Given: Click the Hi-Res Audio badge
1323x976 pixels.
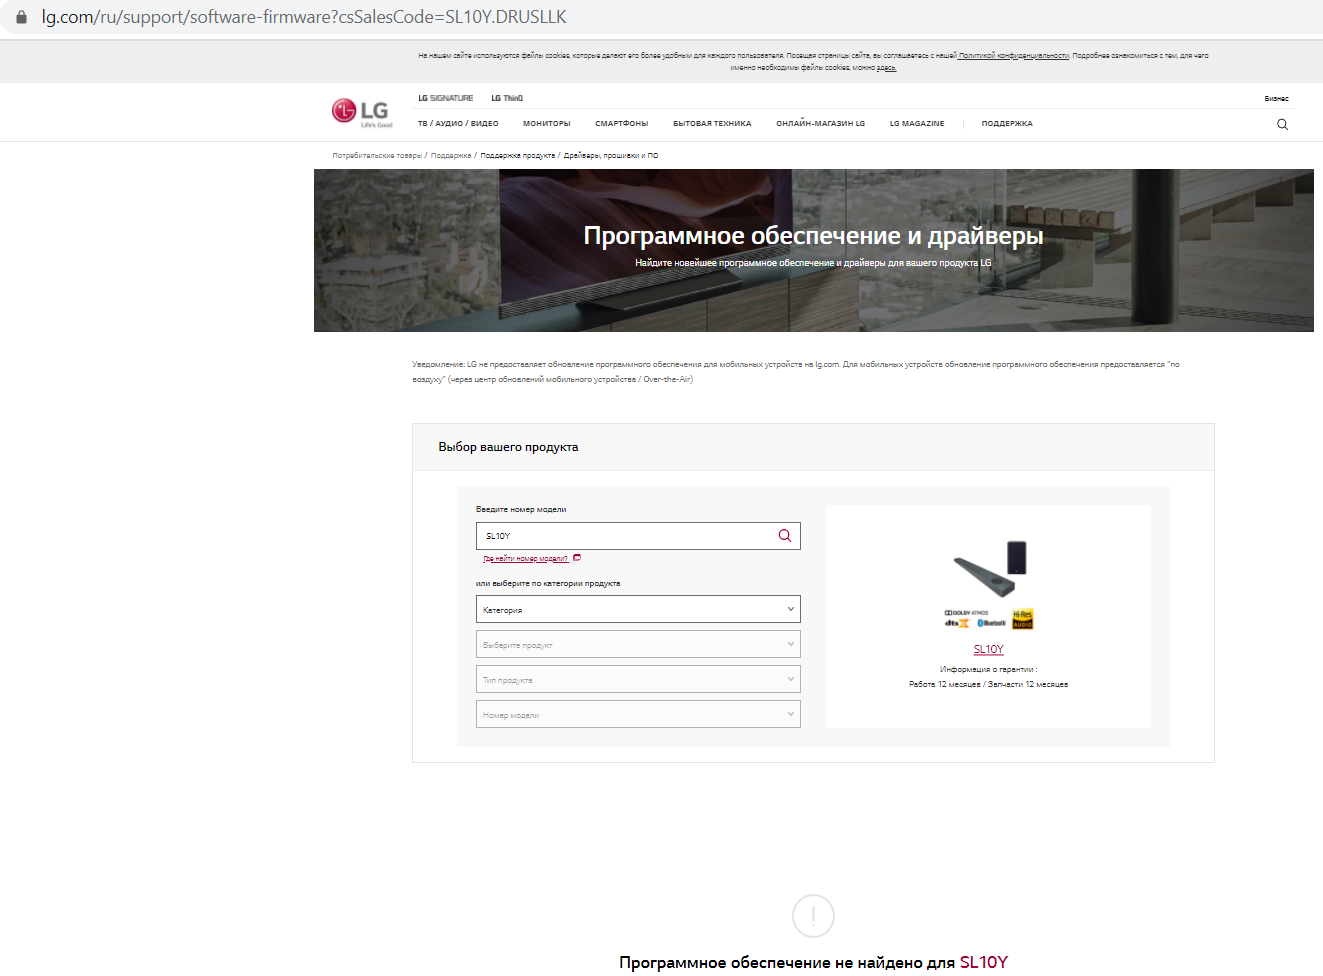Looking at the screenshot, I should 1022,619.
